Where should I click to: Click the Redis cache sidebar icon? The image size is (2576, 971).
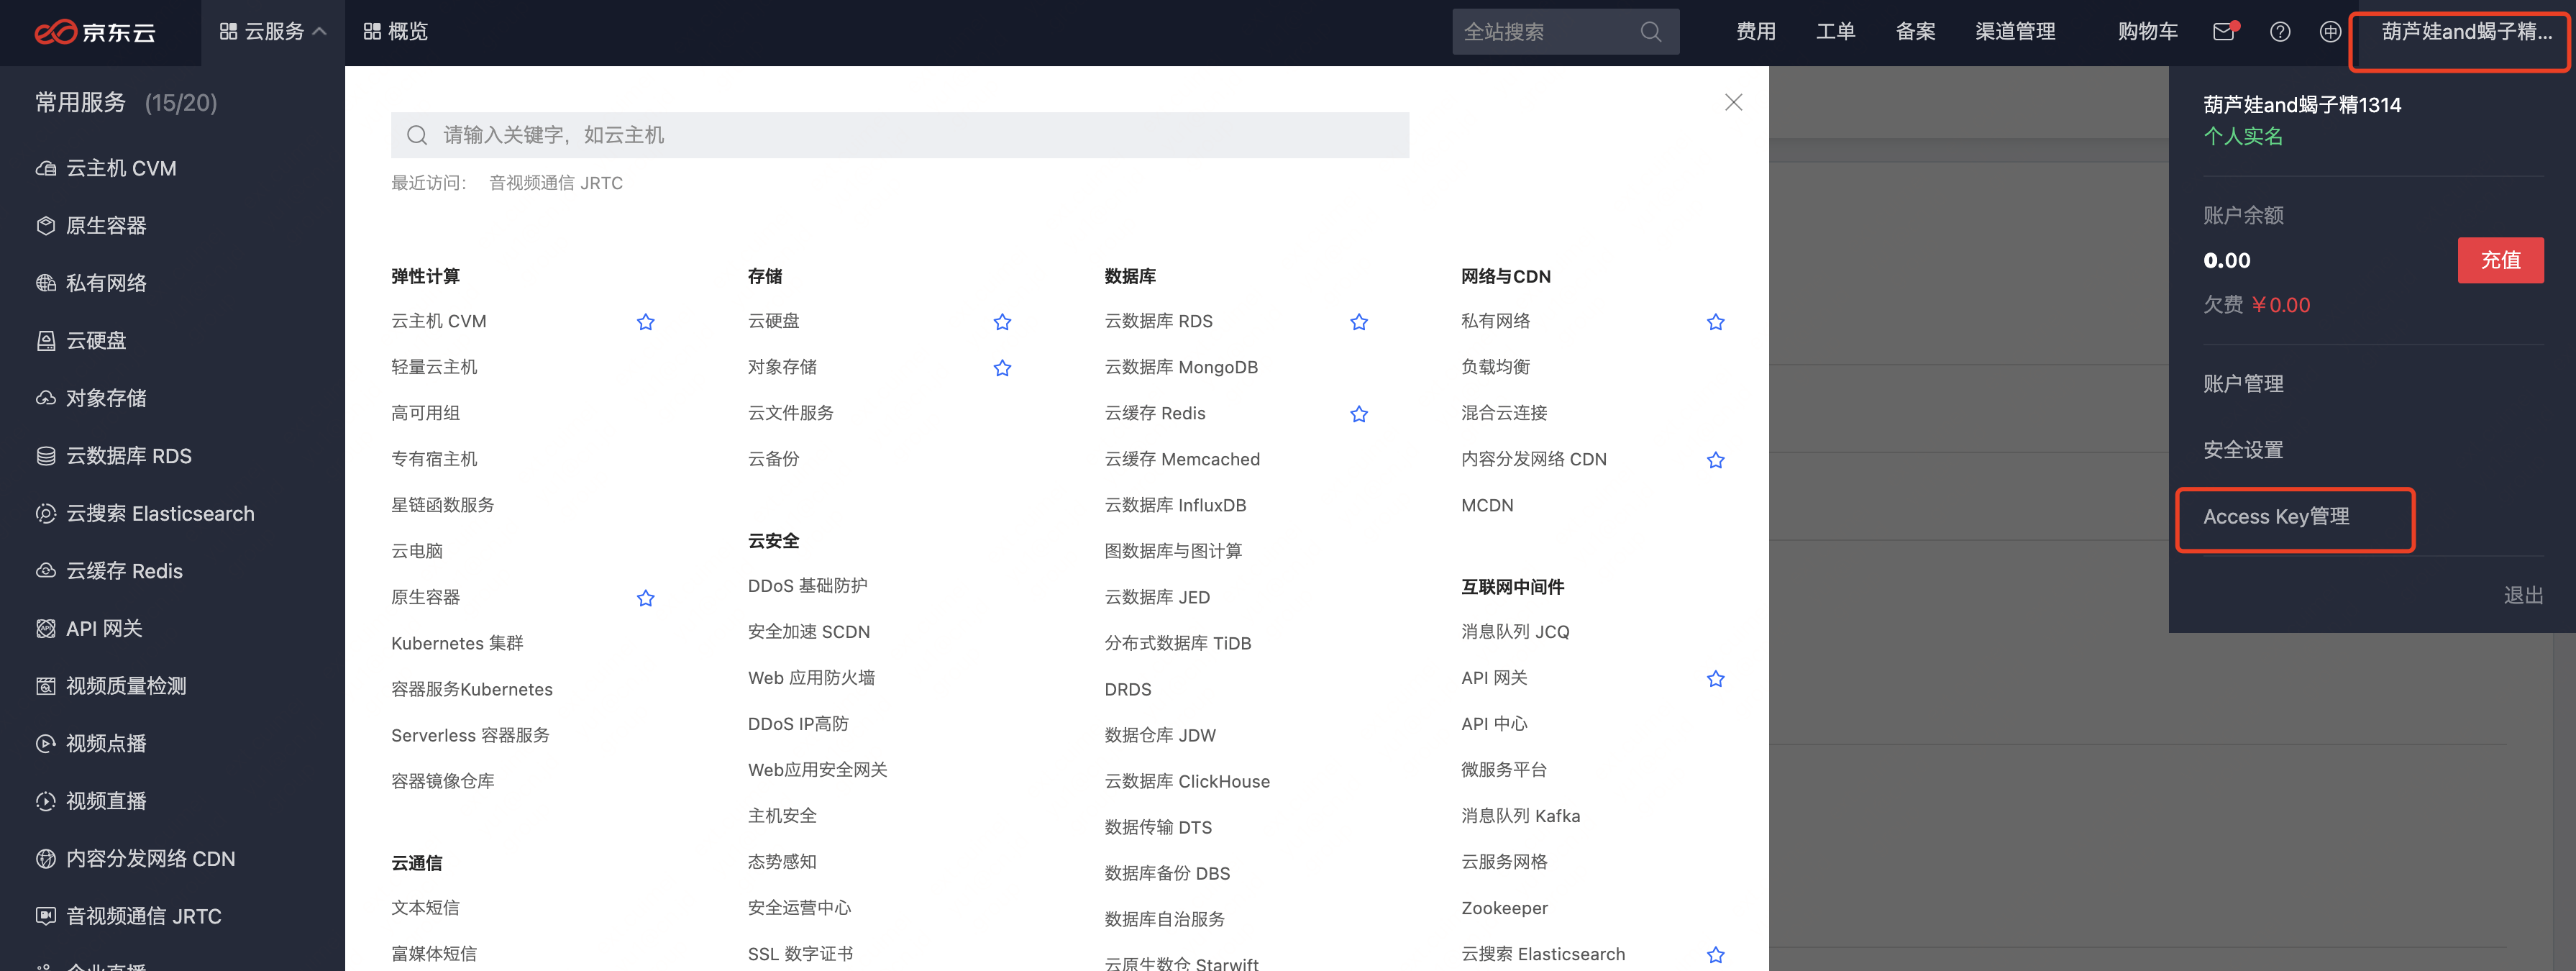click(x=45, y=571)
